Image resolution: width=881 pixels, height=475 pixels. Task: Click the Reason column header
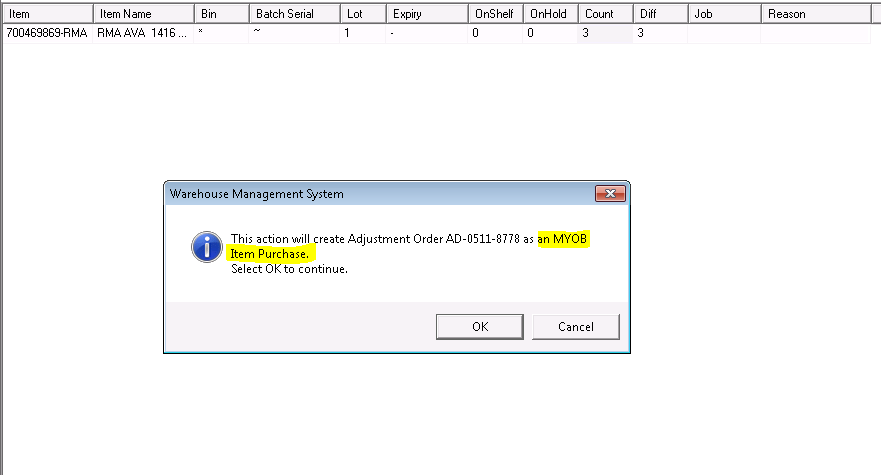[x=816, y=14]
